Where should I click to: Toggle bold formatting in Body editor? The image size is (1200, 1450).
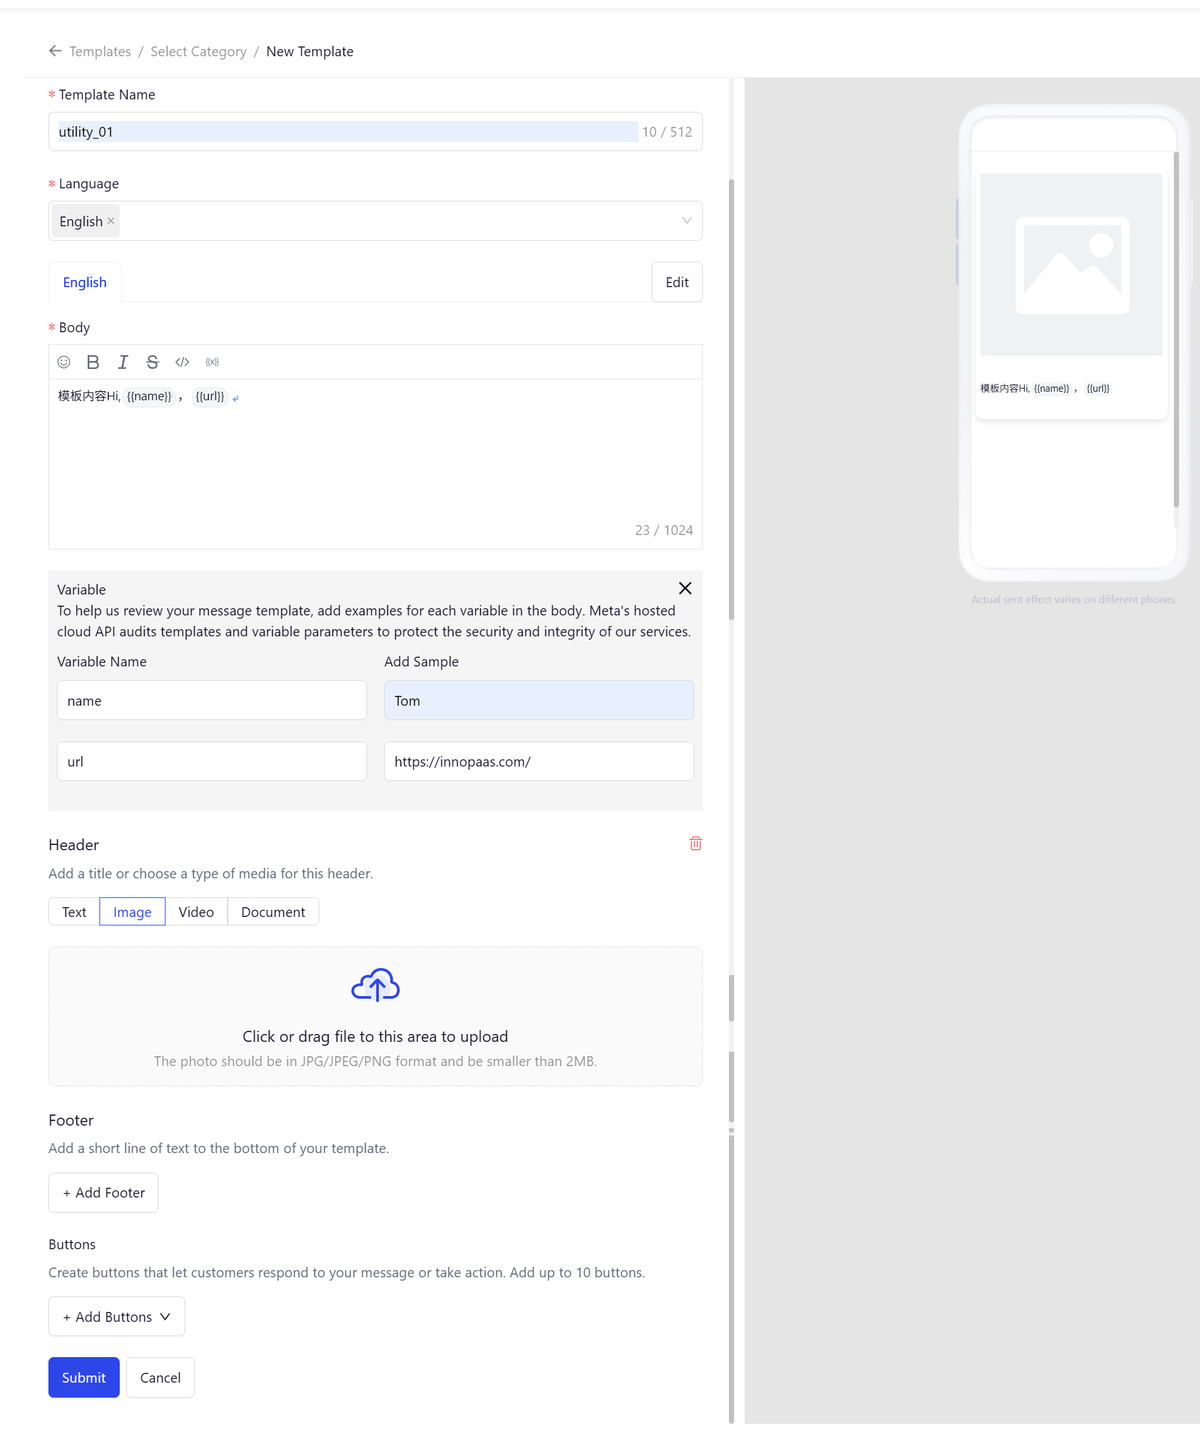coord(93,362)
